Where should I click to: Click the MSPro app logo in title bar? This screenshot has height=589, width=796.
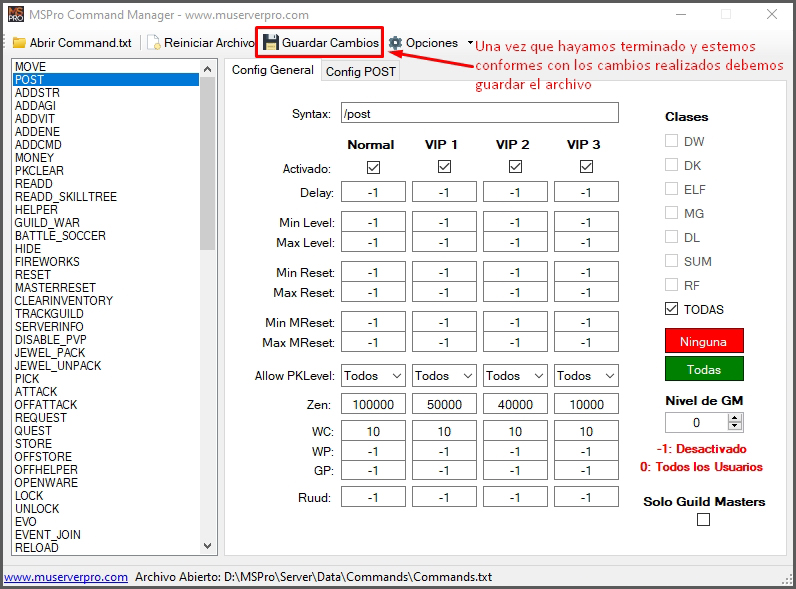click(x=14, y=14)
